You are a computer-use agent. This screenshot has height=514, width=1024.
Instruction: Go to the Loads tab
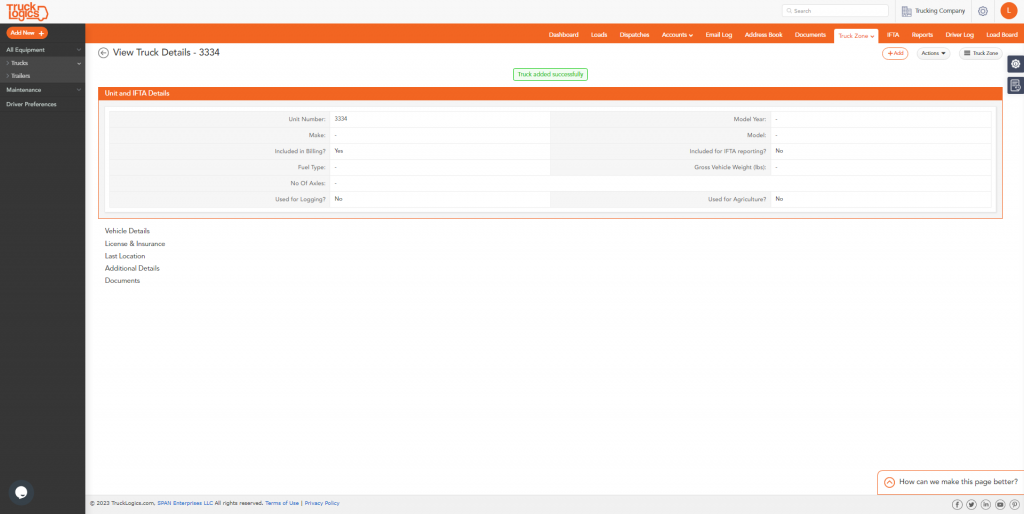coord(599,35)
